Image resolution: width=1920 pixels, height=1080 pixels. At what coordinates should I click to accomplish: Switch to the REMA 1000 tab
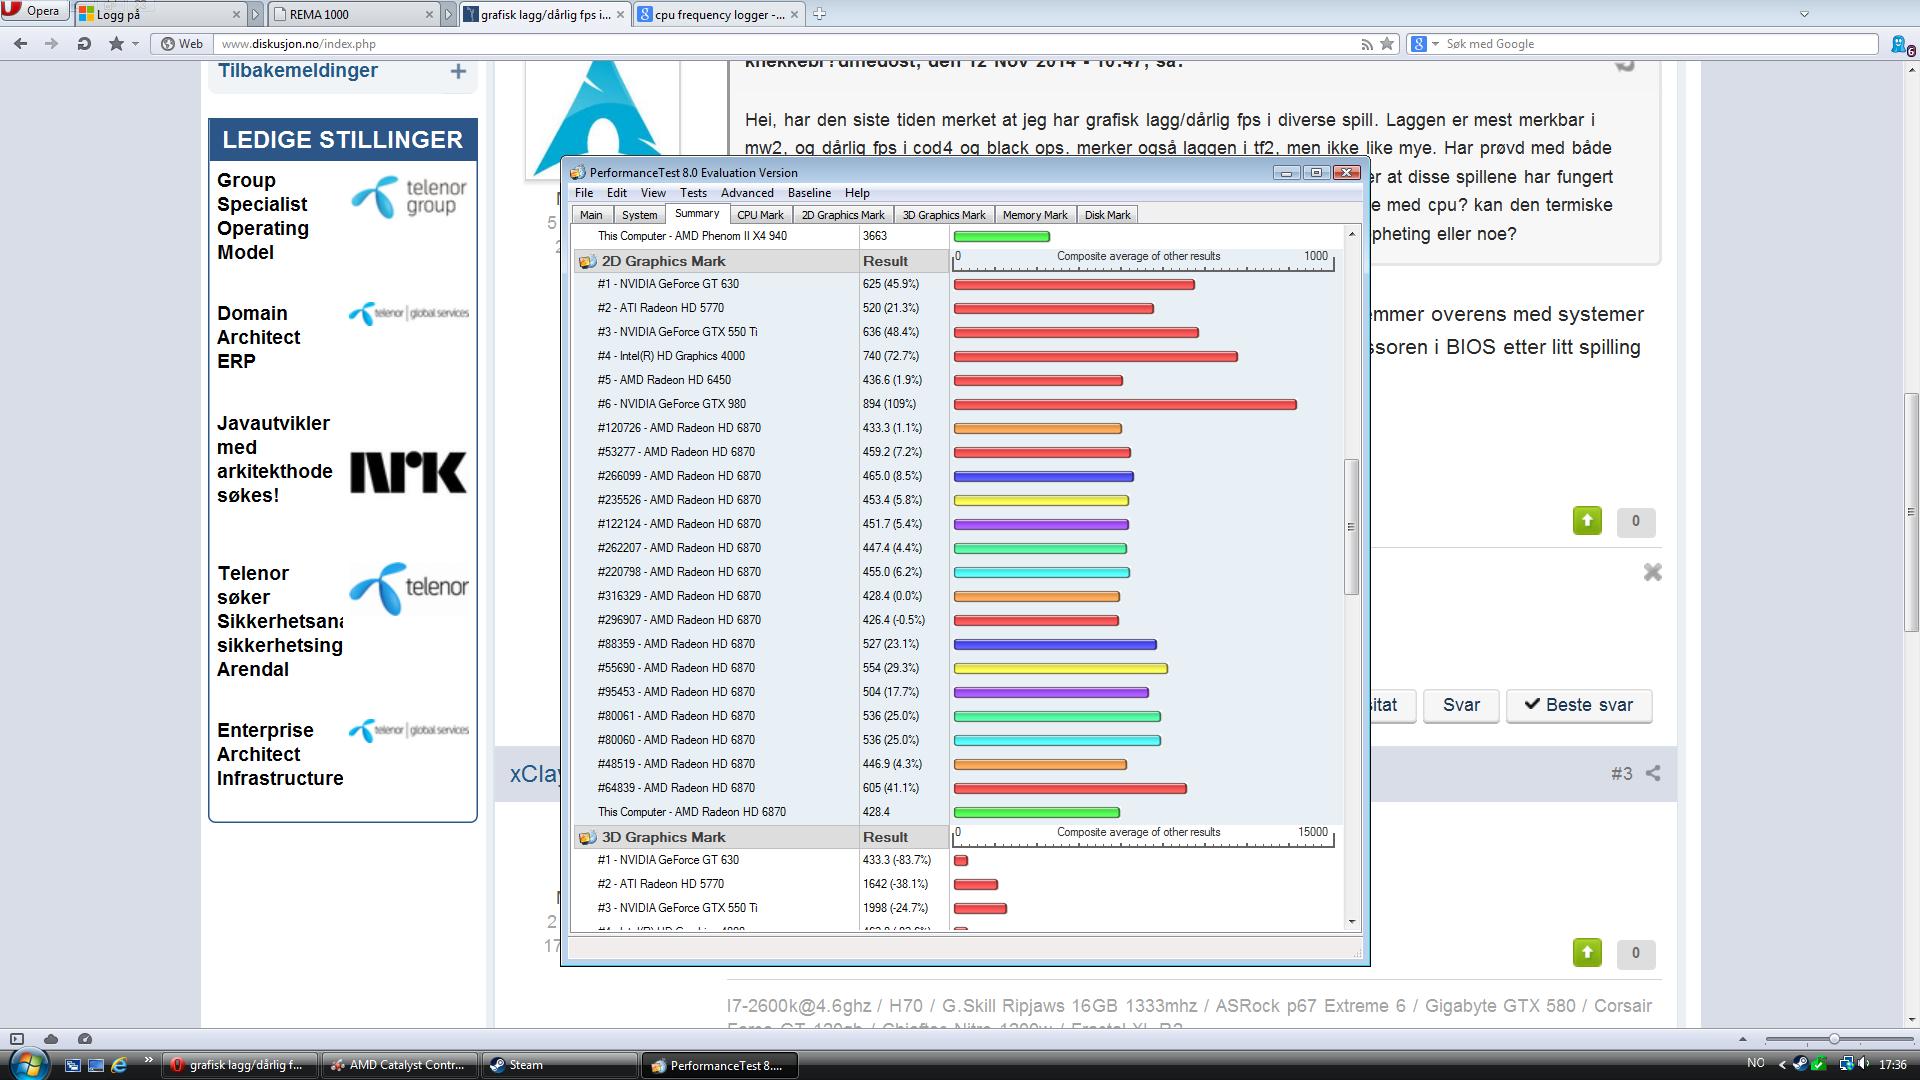click(x=353, y=14)
